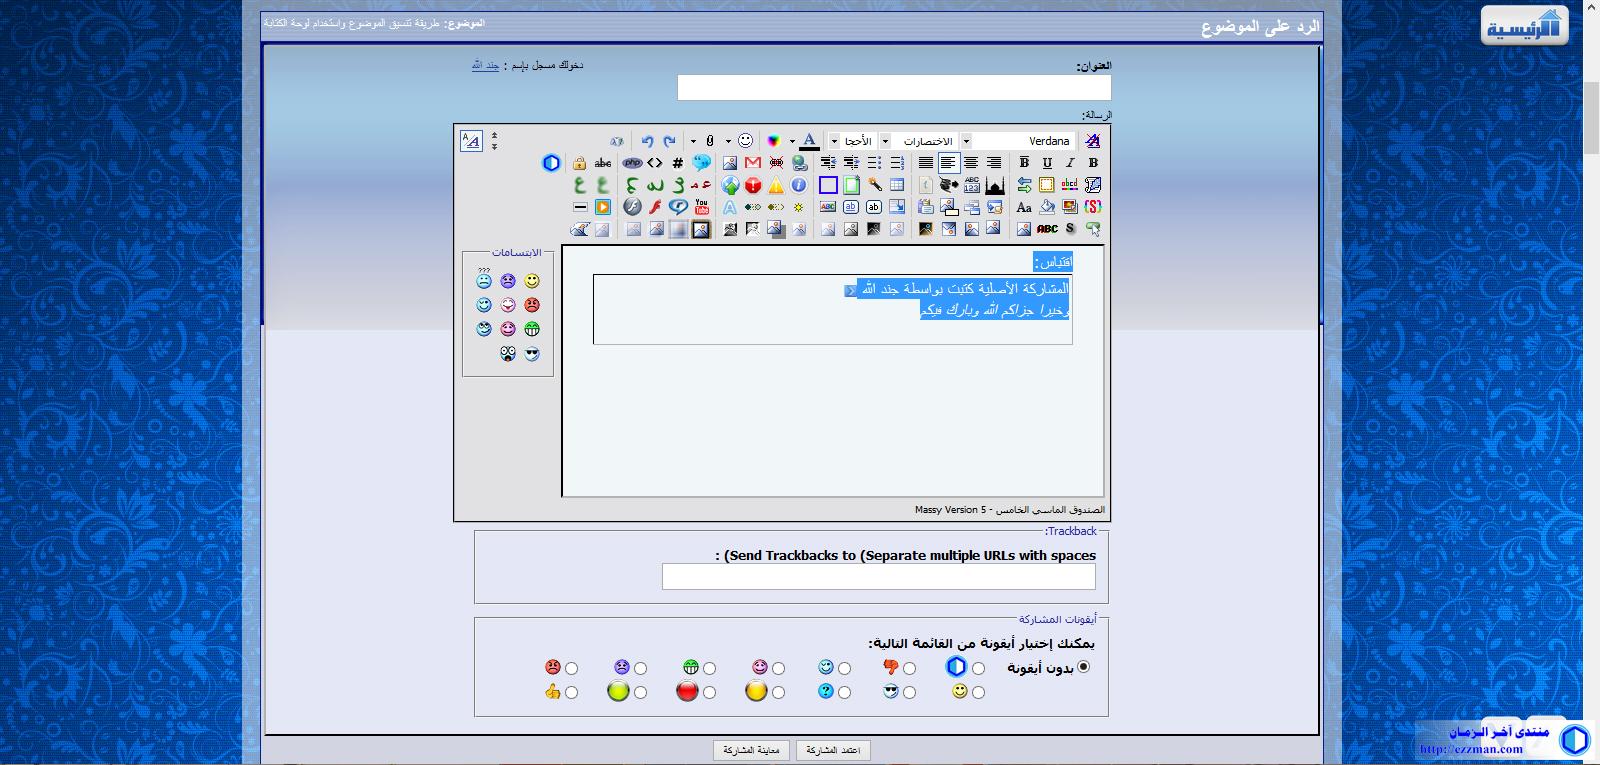Insert table using the grid icon
Image resolution: width=1600 pixels, height=765 pixels.
point(897,185)
